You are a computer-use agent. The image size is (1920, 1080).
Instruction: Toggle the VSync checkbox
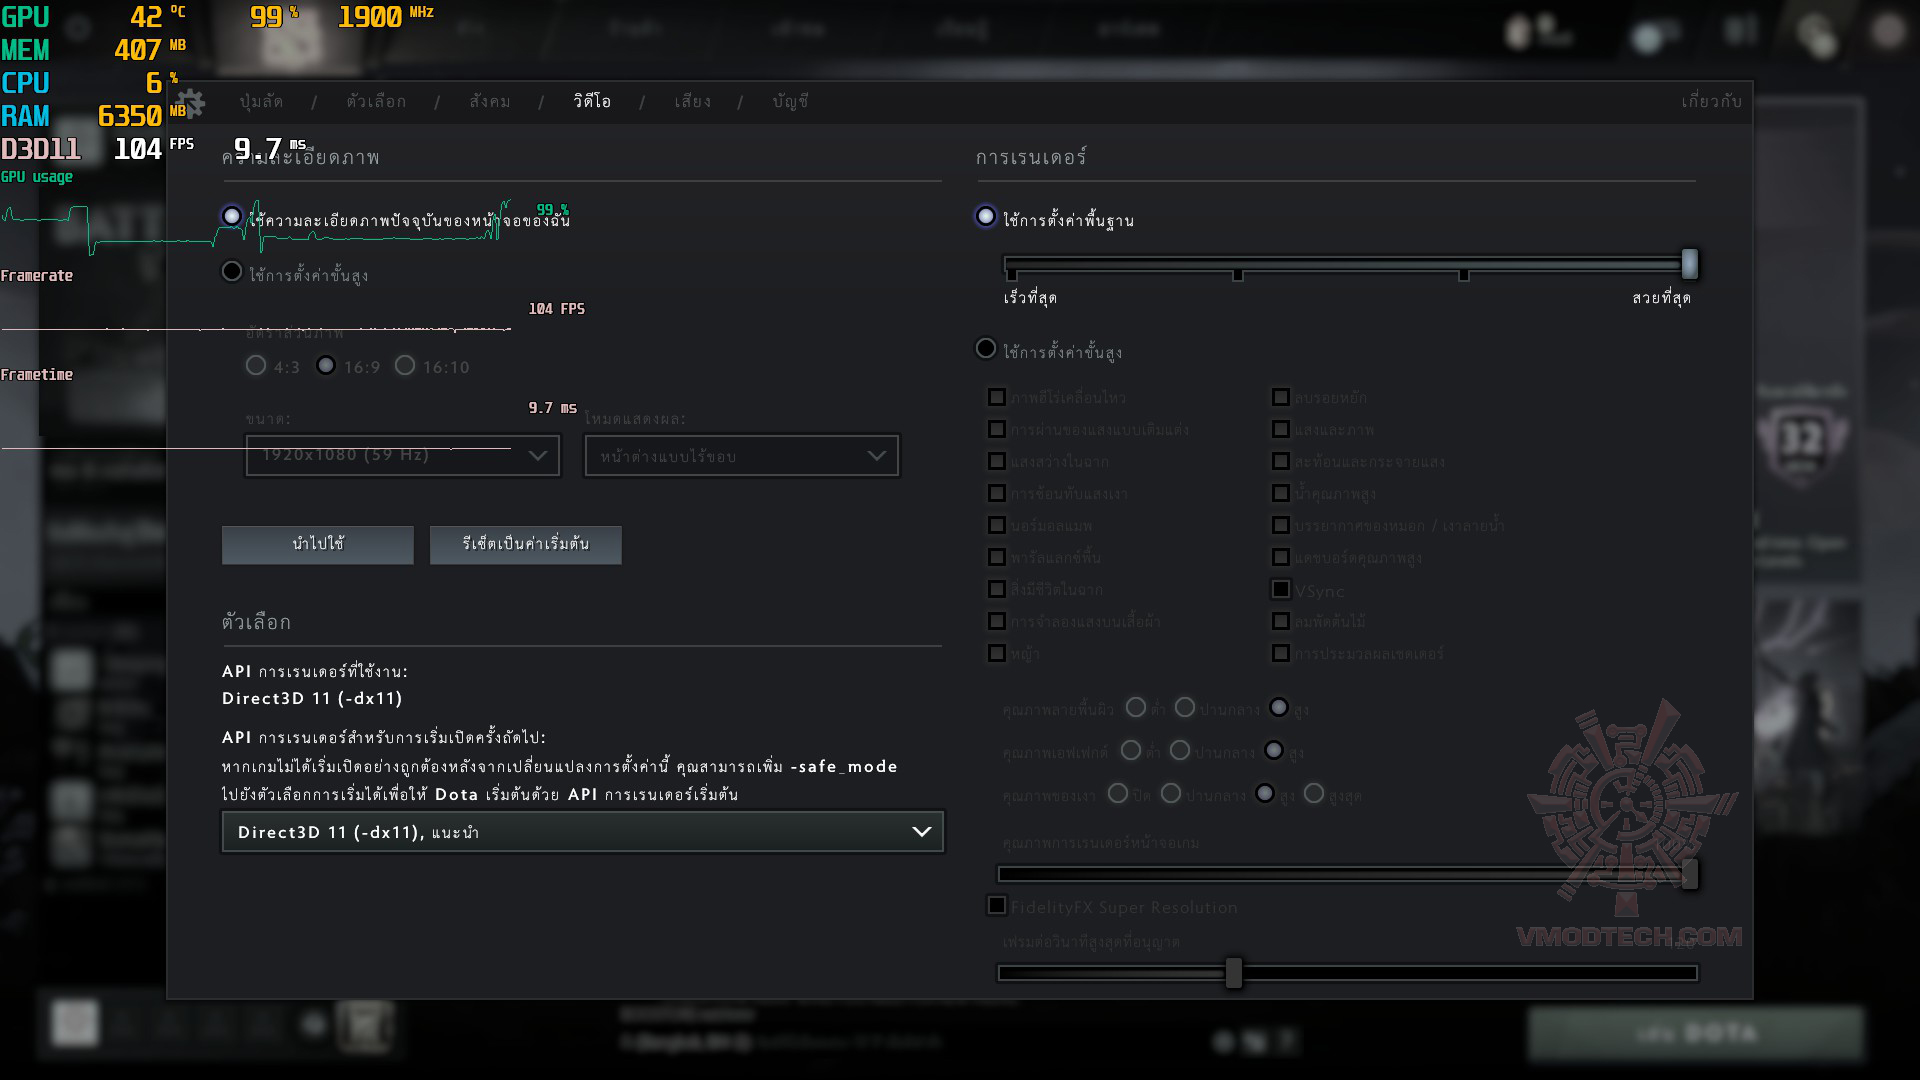tap(1281, 589)
